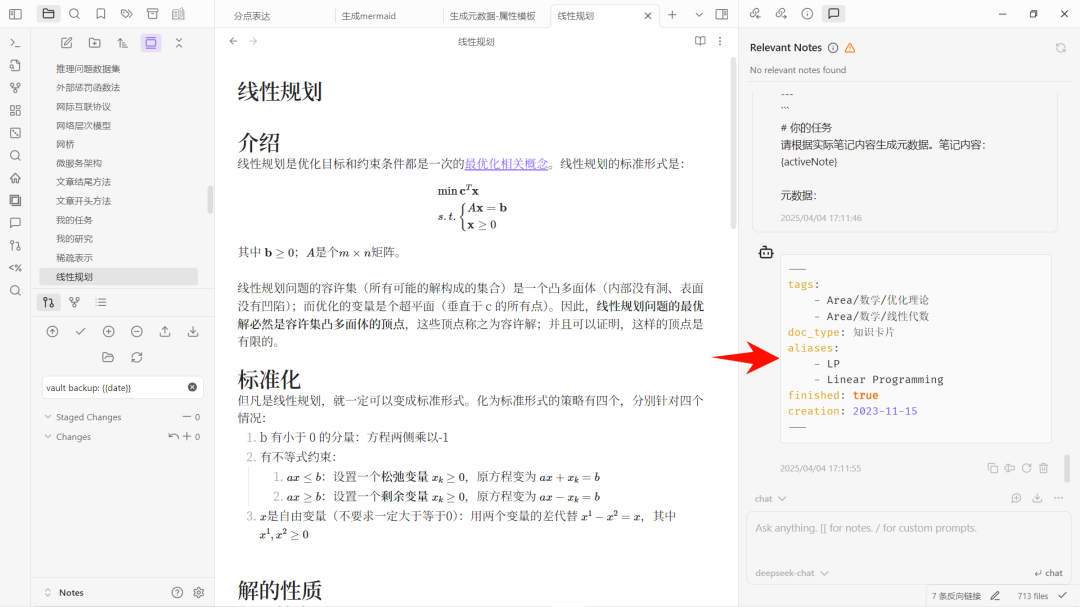The height and width of the screenshot is (607, 1080).
Task: Collapse the Changes section chevron
Action: (48, 437)
